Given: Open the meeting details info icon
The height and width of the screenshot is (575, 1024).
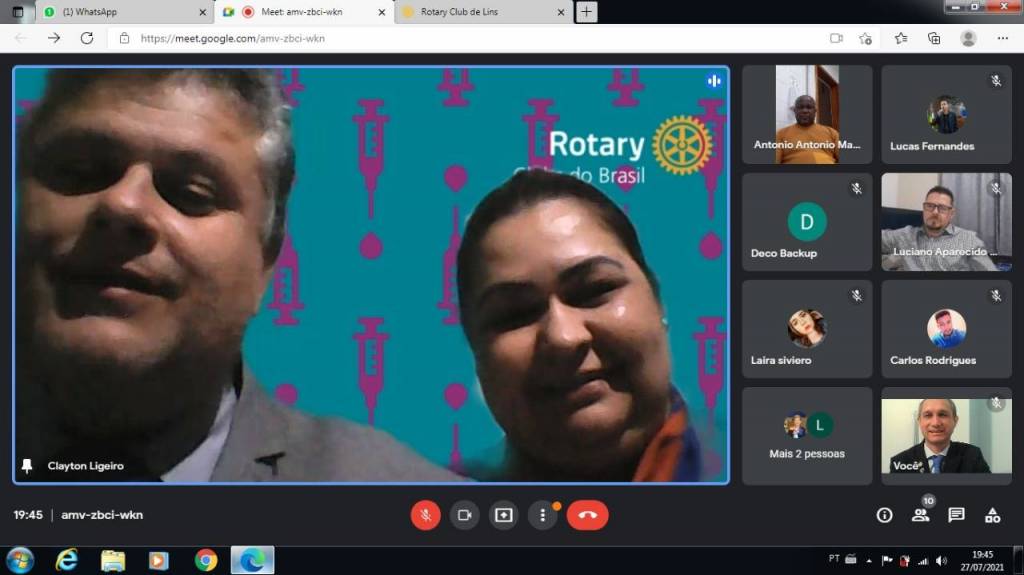Looking at the screenshot, I should 884,515.
